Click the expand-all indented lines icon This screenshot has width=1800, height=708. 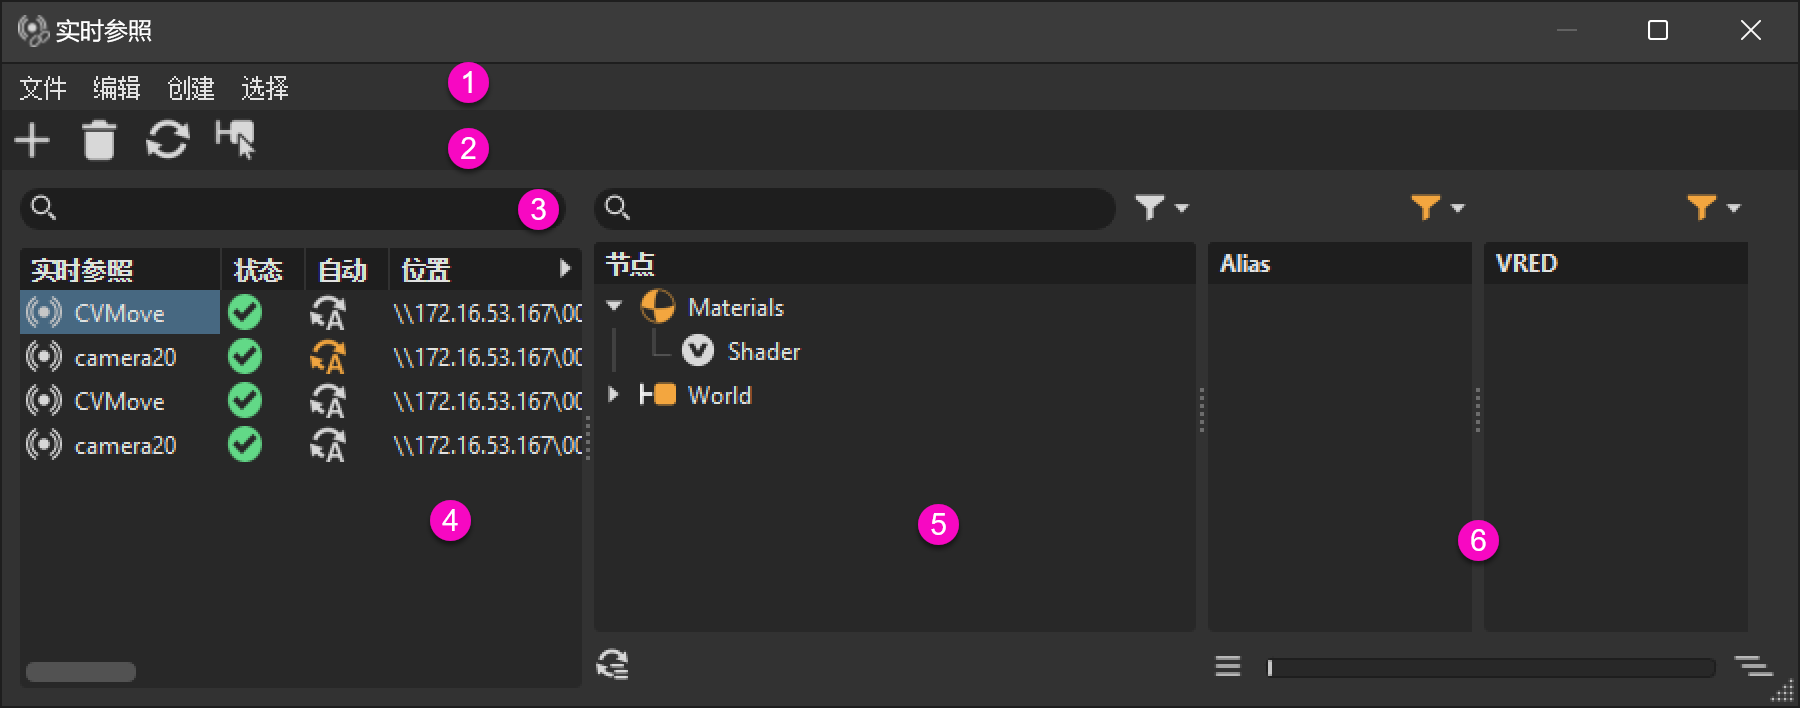tap(1752, 666)
